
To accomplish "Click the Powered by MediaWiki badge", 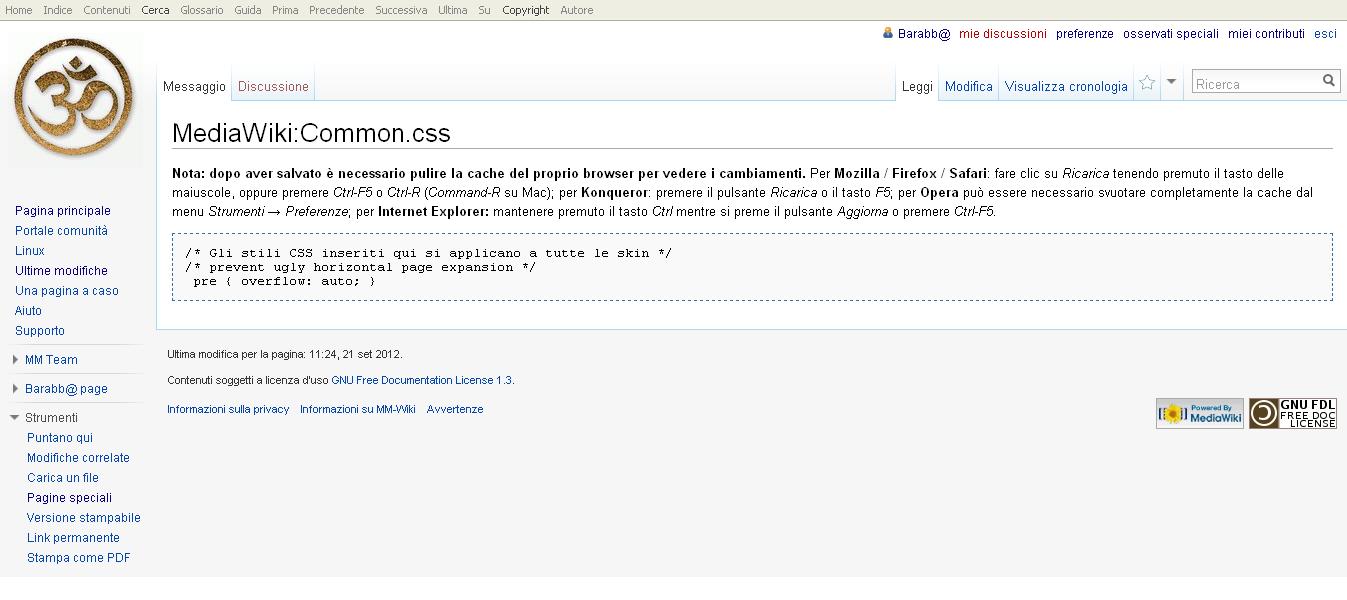I will click(1199, 413).
